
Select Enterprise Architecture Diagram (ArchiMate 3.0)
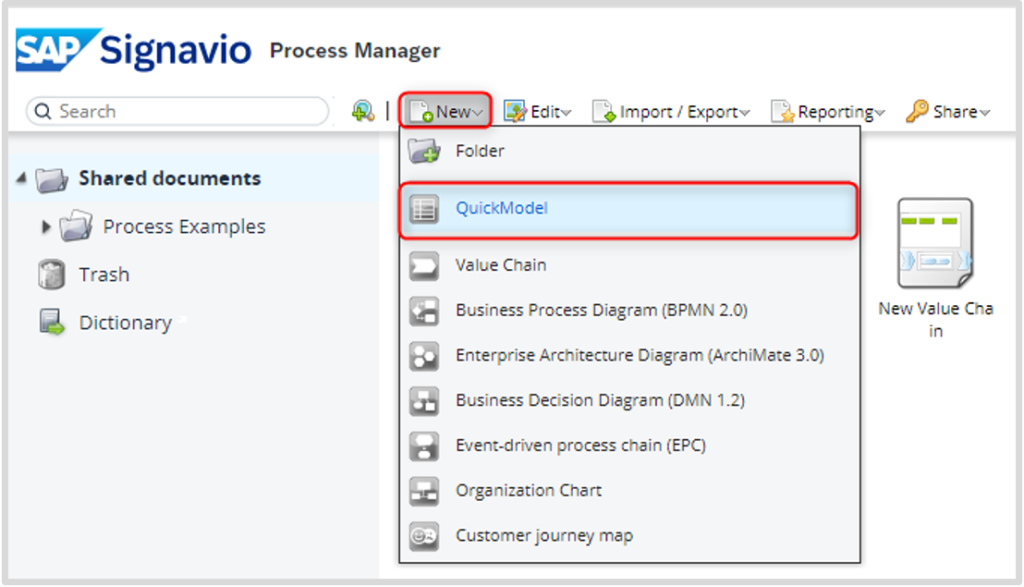click(x=630, y=355)
